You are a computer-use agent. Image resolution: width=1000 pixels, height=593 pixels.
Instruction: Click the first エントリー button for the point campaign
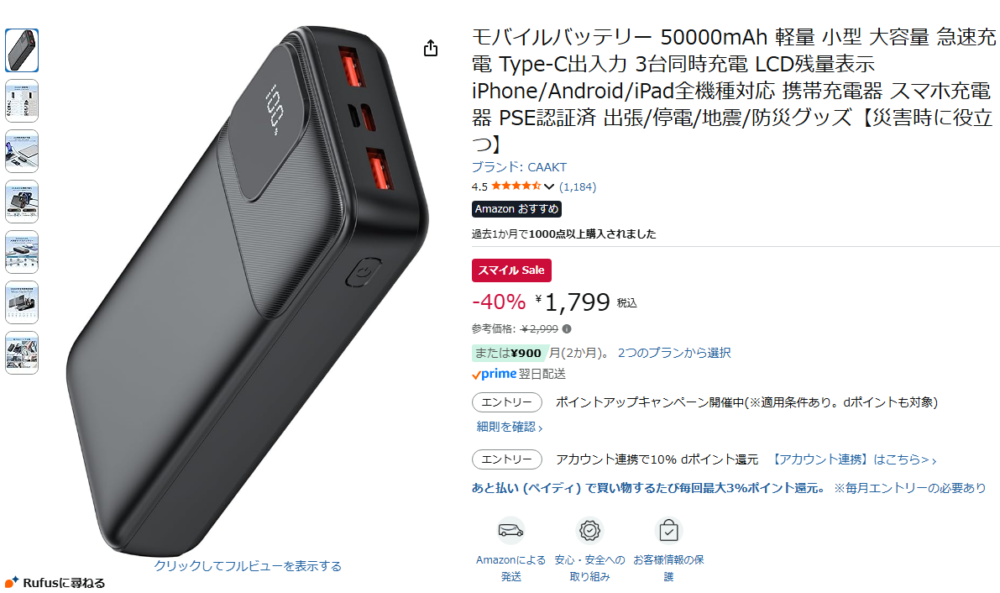point(507,402)
